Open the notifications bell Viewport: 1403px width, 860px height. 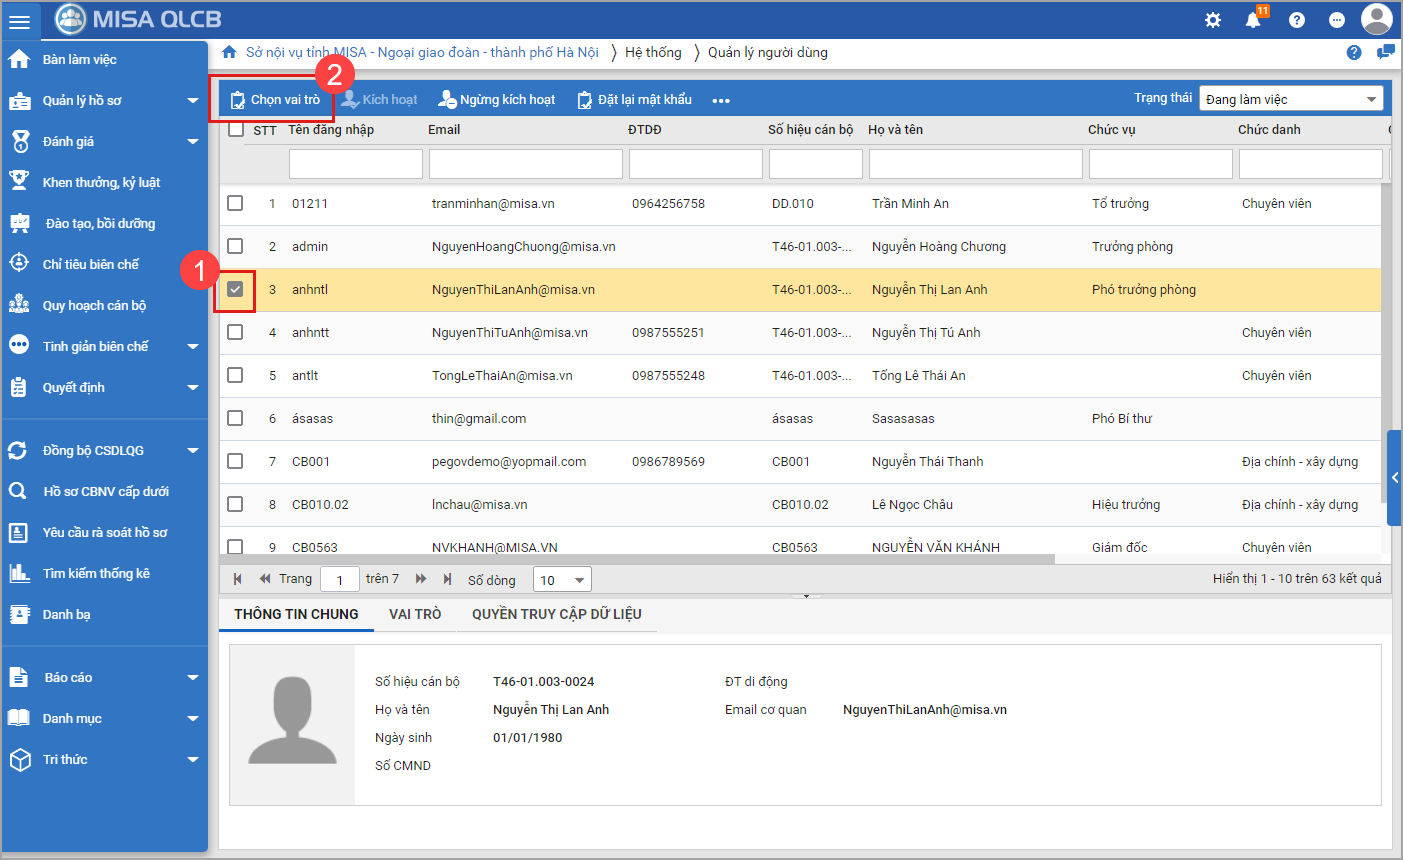(x=1253, y=20)
